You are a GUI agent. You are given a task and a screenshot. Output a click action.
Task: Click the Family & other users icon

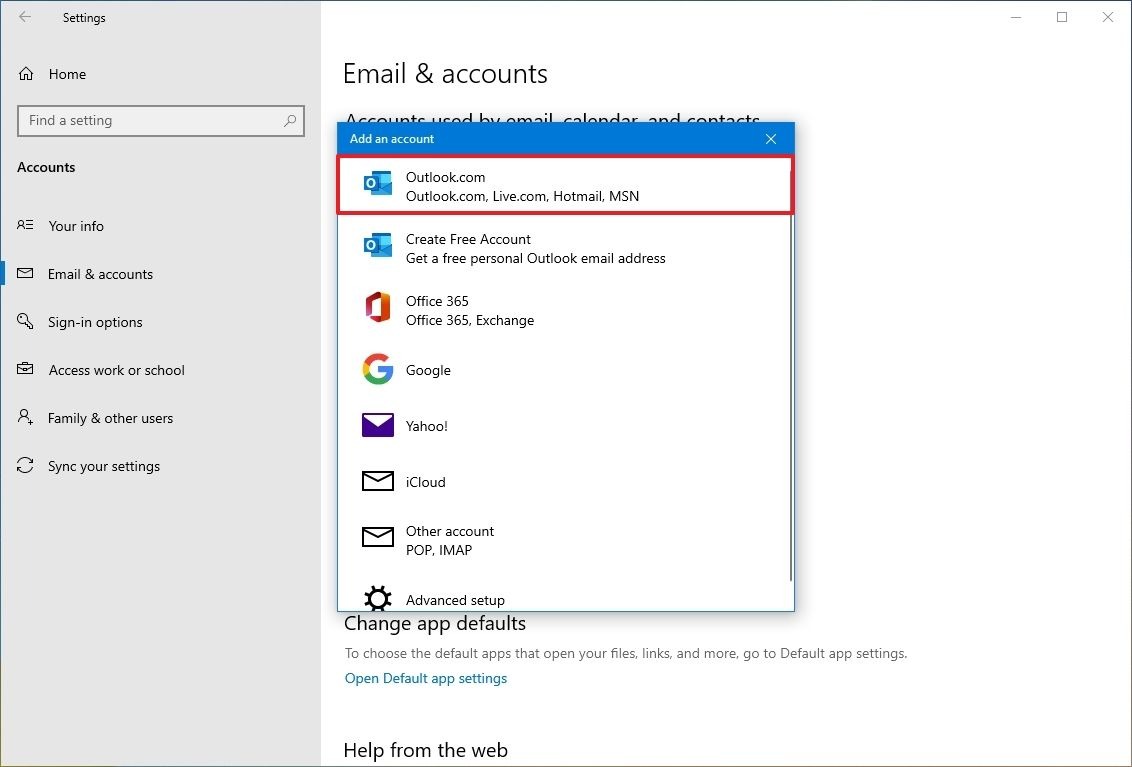(x=25, y=417)
